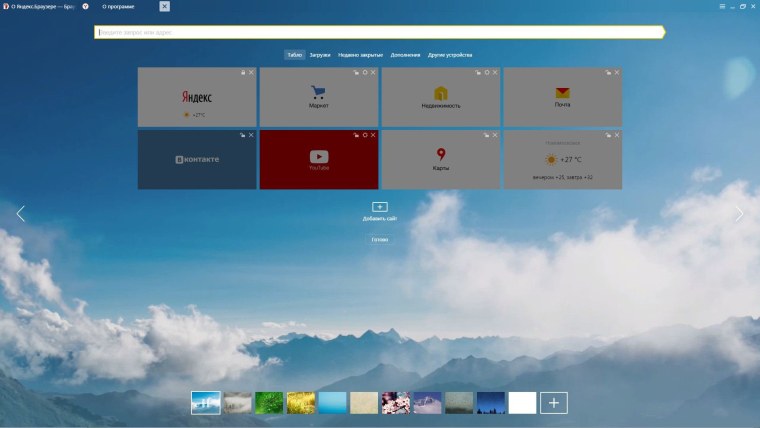Click the address search input field
Image resolution: width=760 pixels, height=428 pixels.
(380, 32)
